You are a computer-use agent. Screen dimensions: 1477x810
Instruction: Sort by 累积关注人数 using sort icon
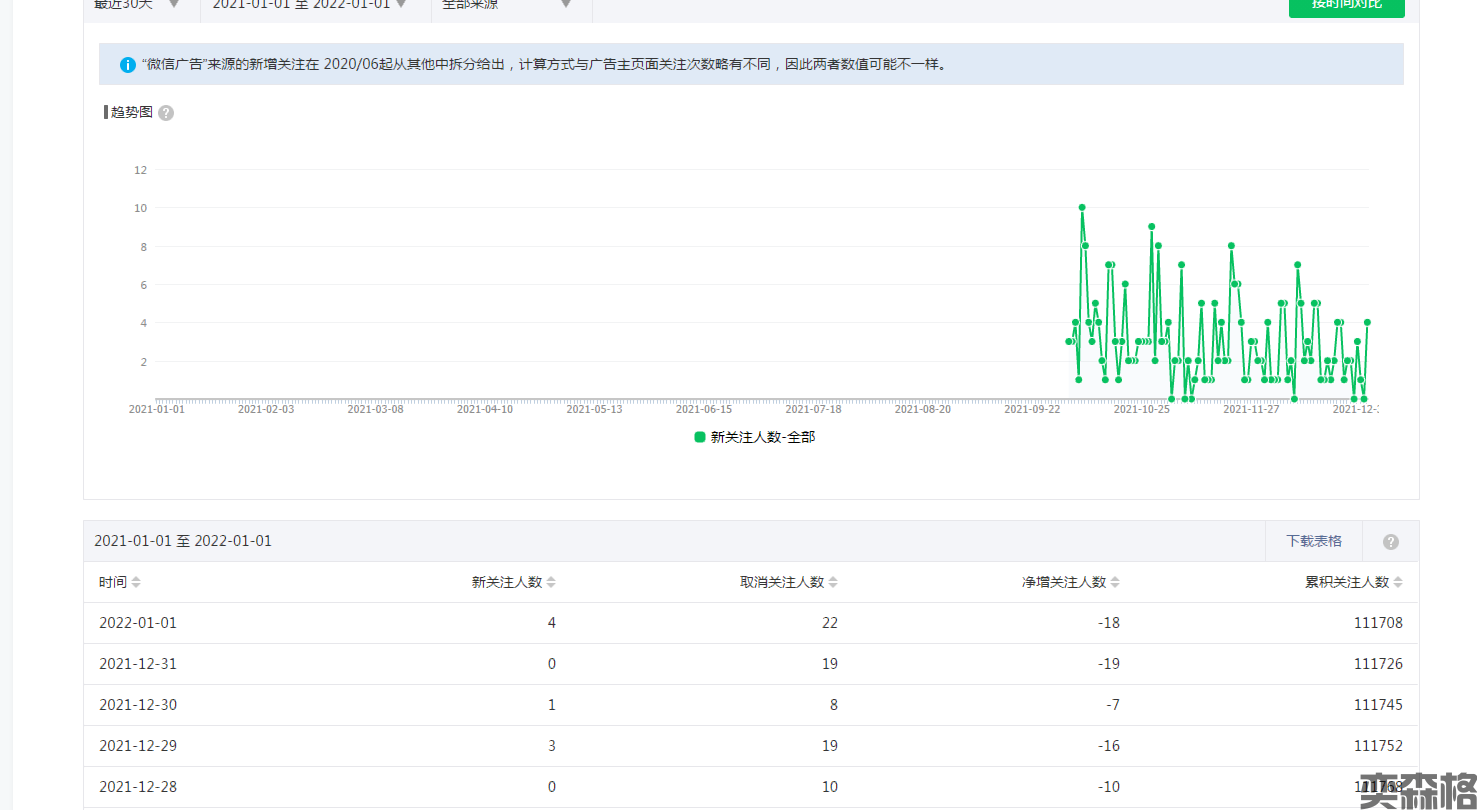[1398, 582]
